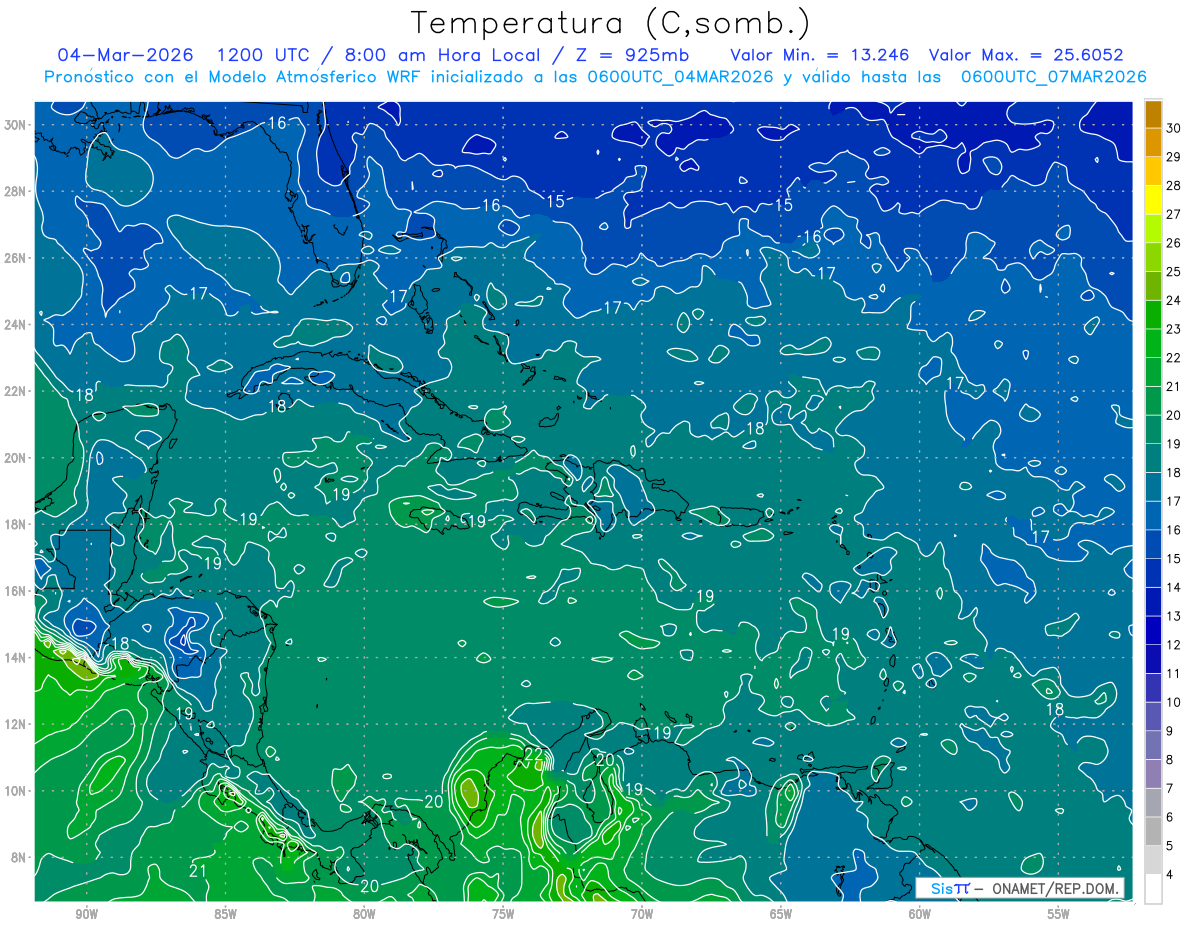Click latitude axis label "8N"
Viewport: 1200px width, 927px height.
click(20, 857)
